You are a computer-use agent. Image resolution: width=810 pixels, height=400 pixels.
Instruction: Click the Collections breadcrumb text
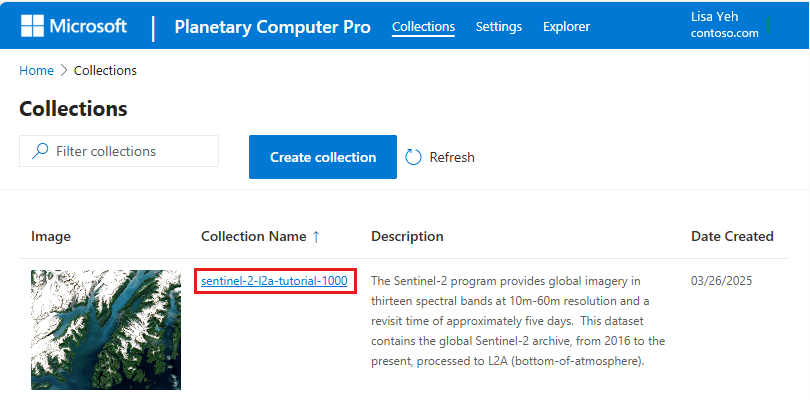pos(105,70)
